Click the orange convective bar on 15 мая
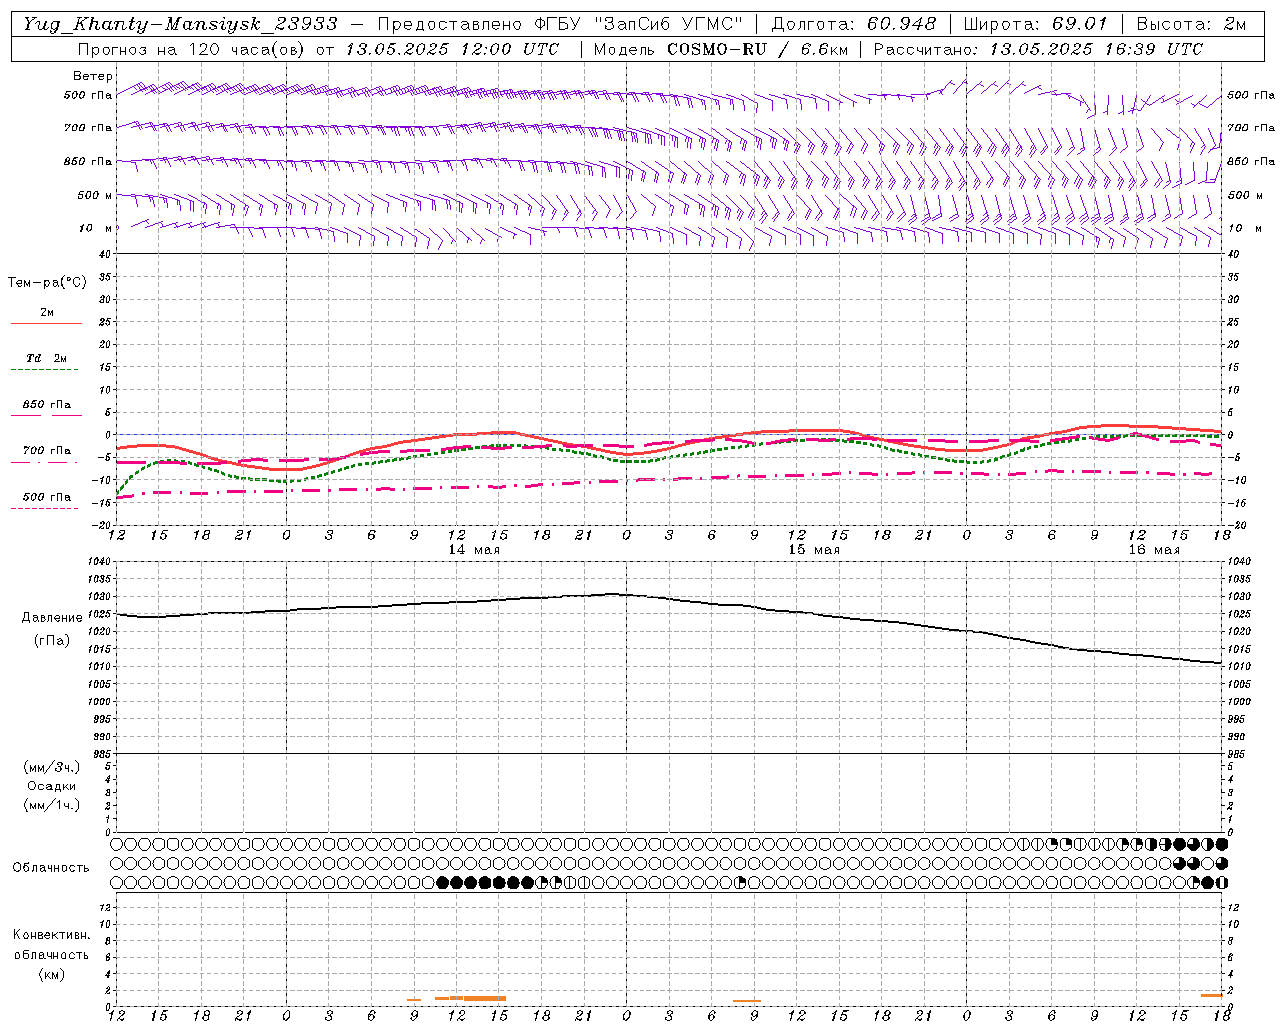1280x1024 pixels. pos(747,1000)
